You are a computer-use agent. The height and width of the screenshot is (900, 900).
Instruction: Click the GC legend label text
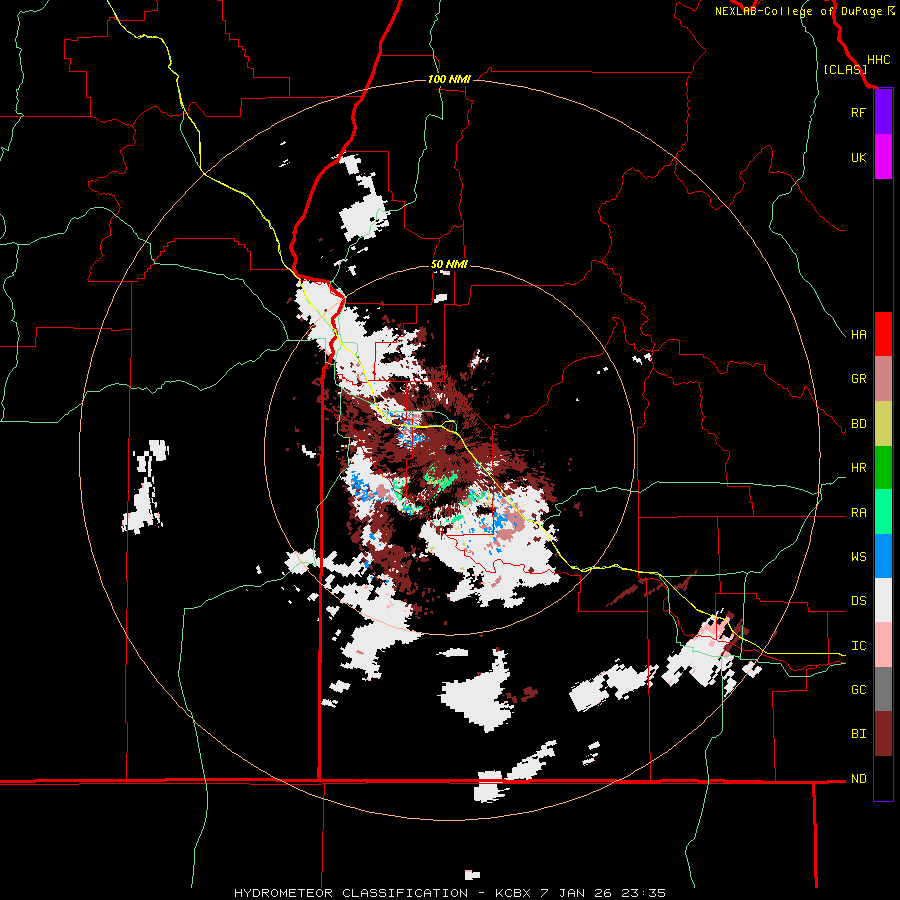(858, 690)
